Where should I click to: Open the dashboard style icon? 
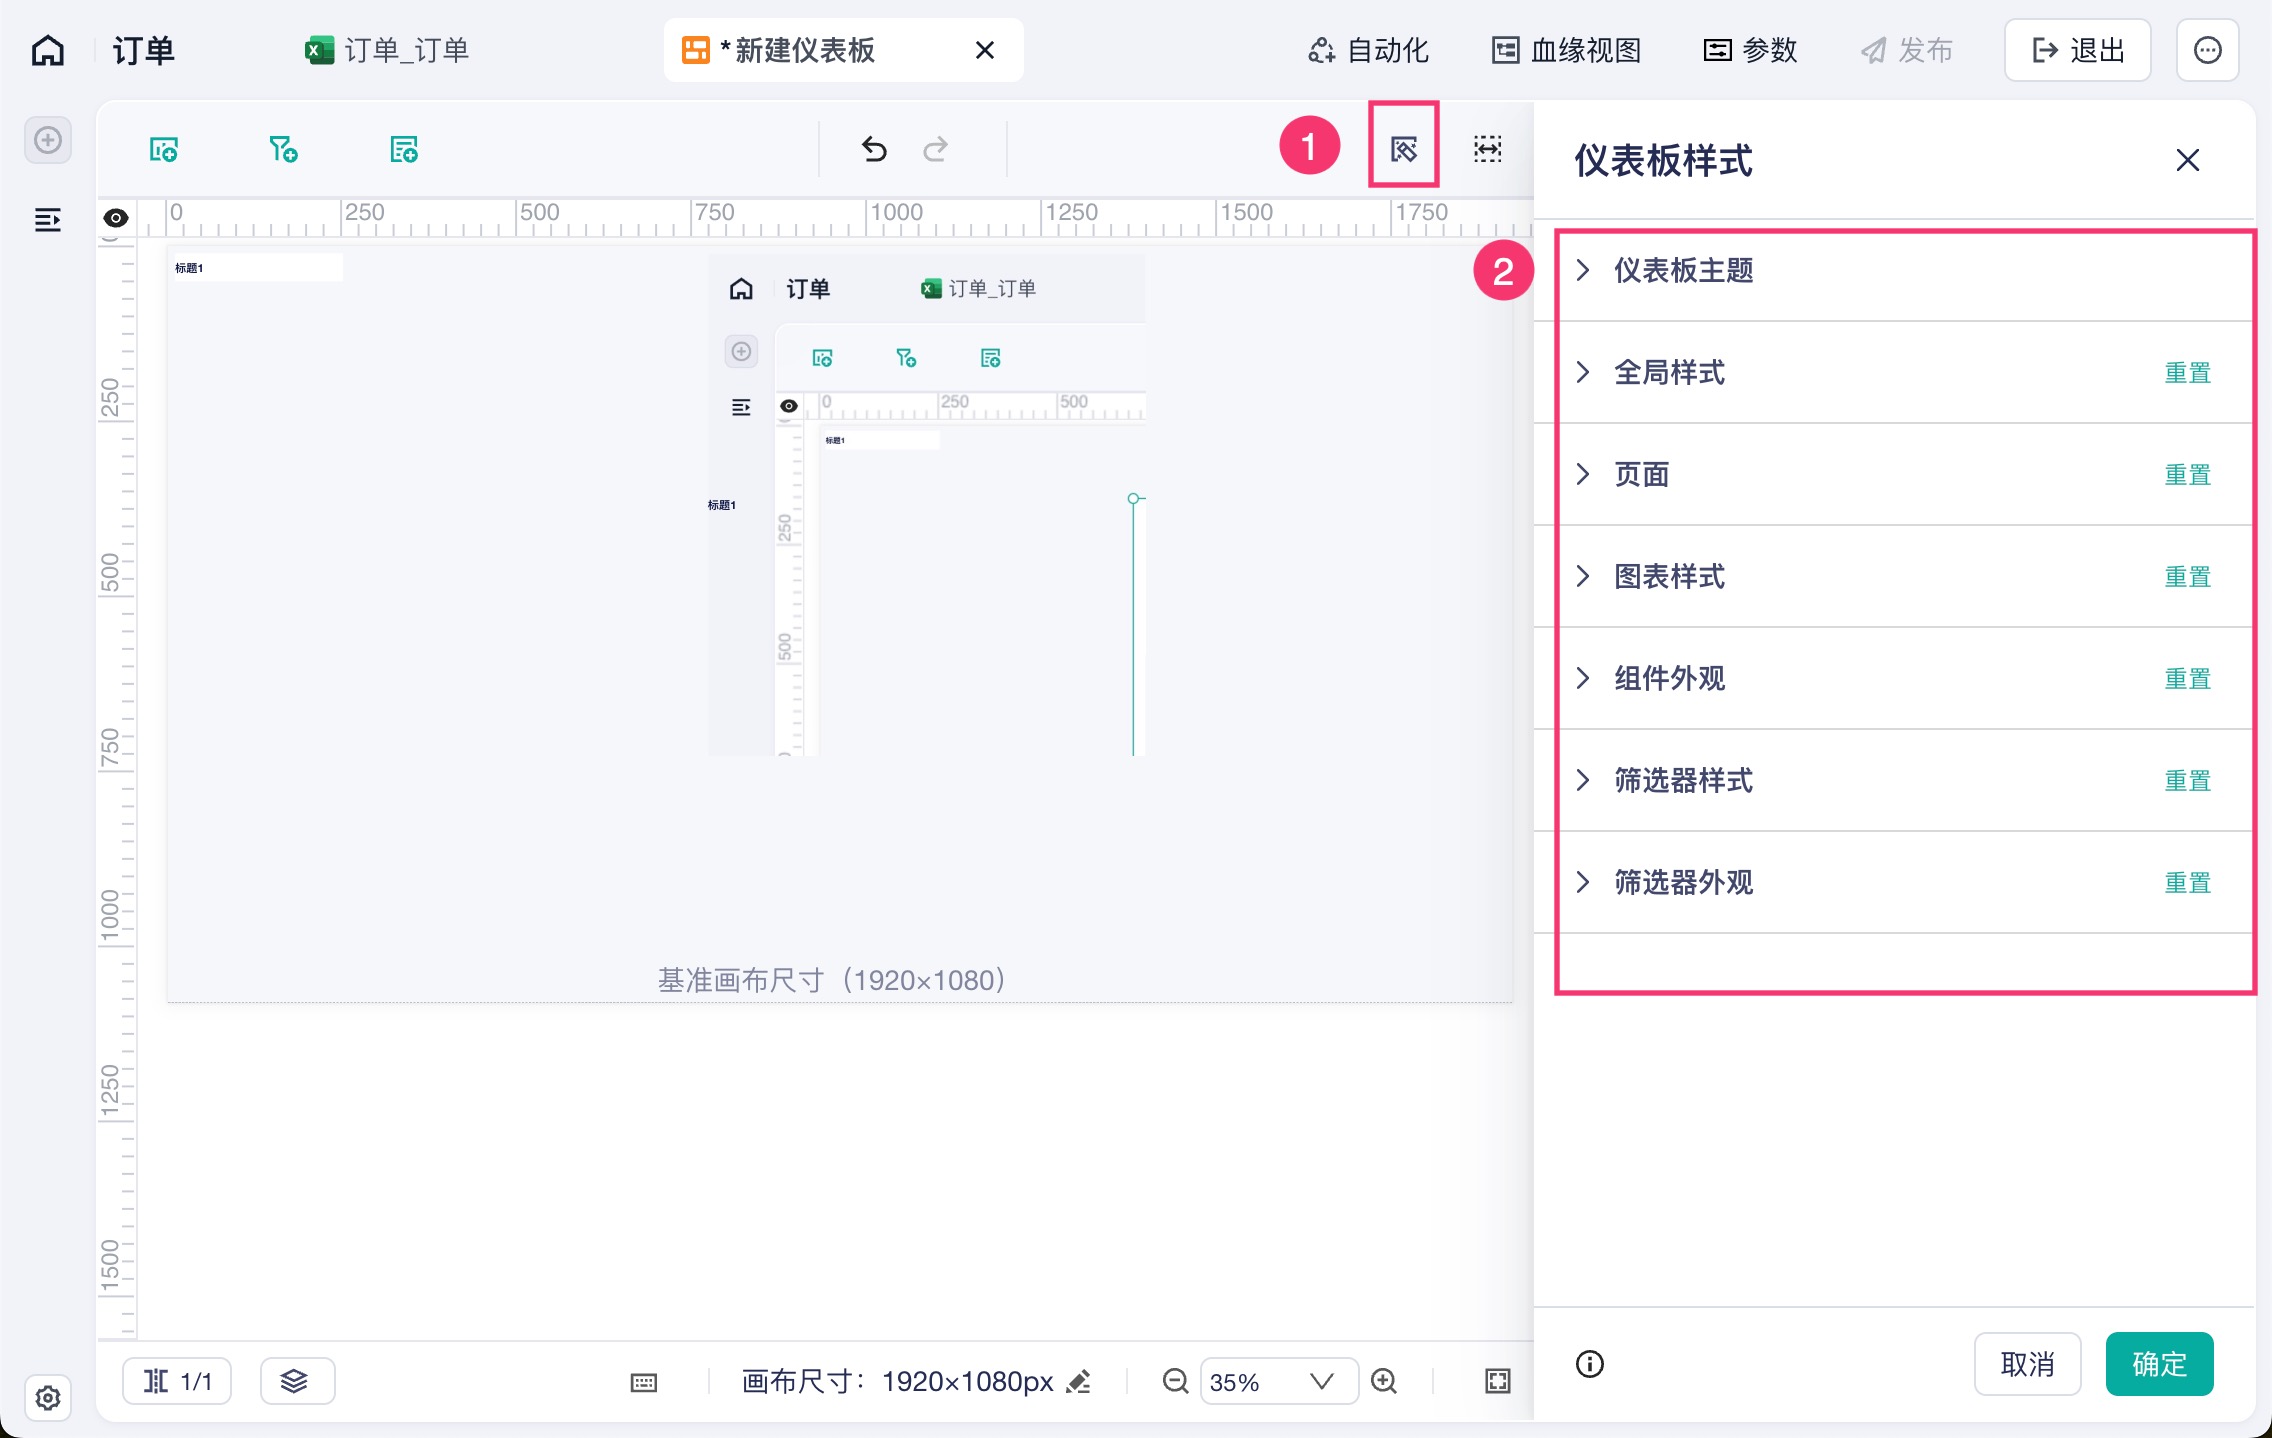[x=1404, y=150]
